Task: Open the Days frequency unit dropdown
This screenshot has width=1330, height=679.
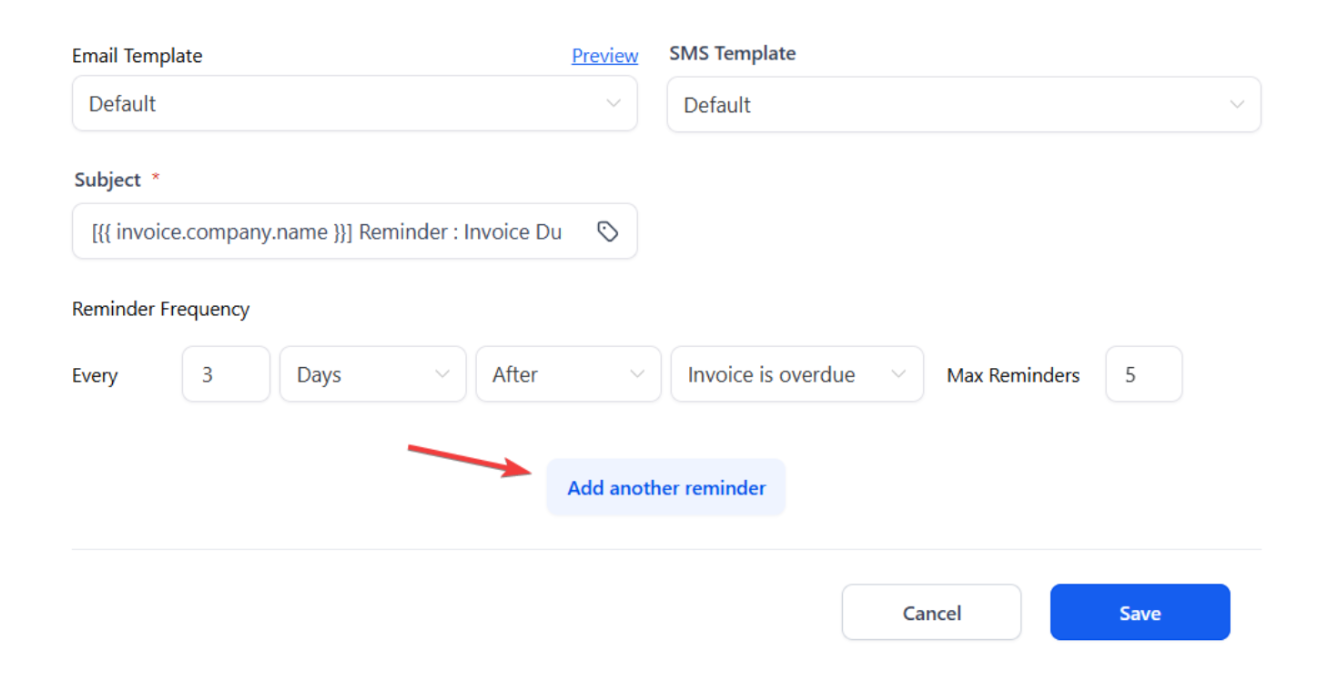Action: (x=372, y=375)
